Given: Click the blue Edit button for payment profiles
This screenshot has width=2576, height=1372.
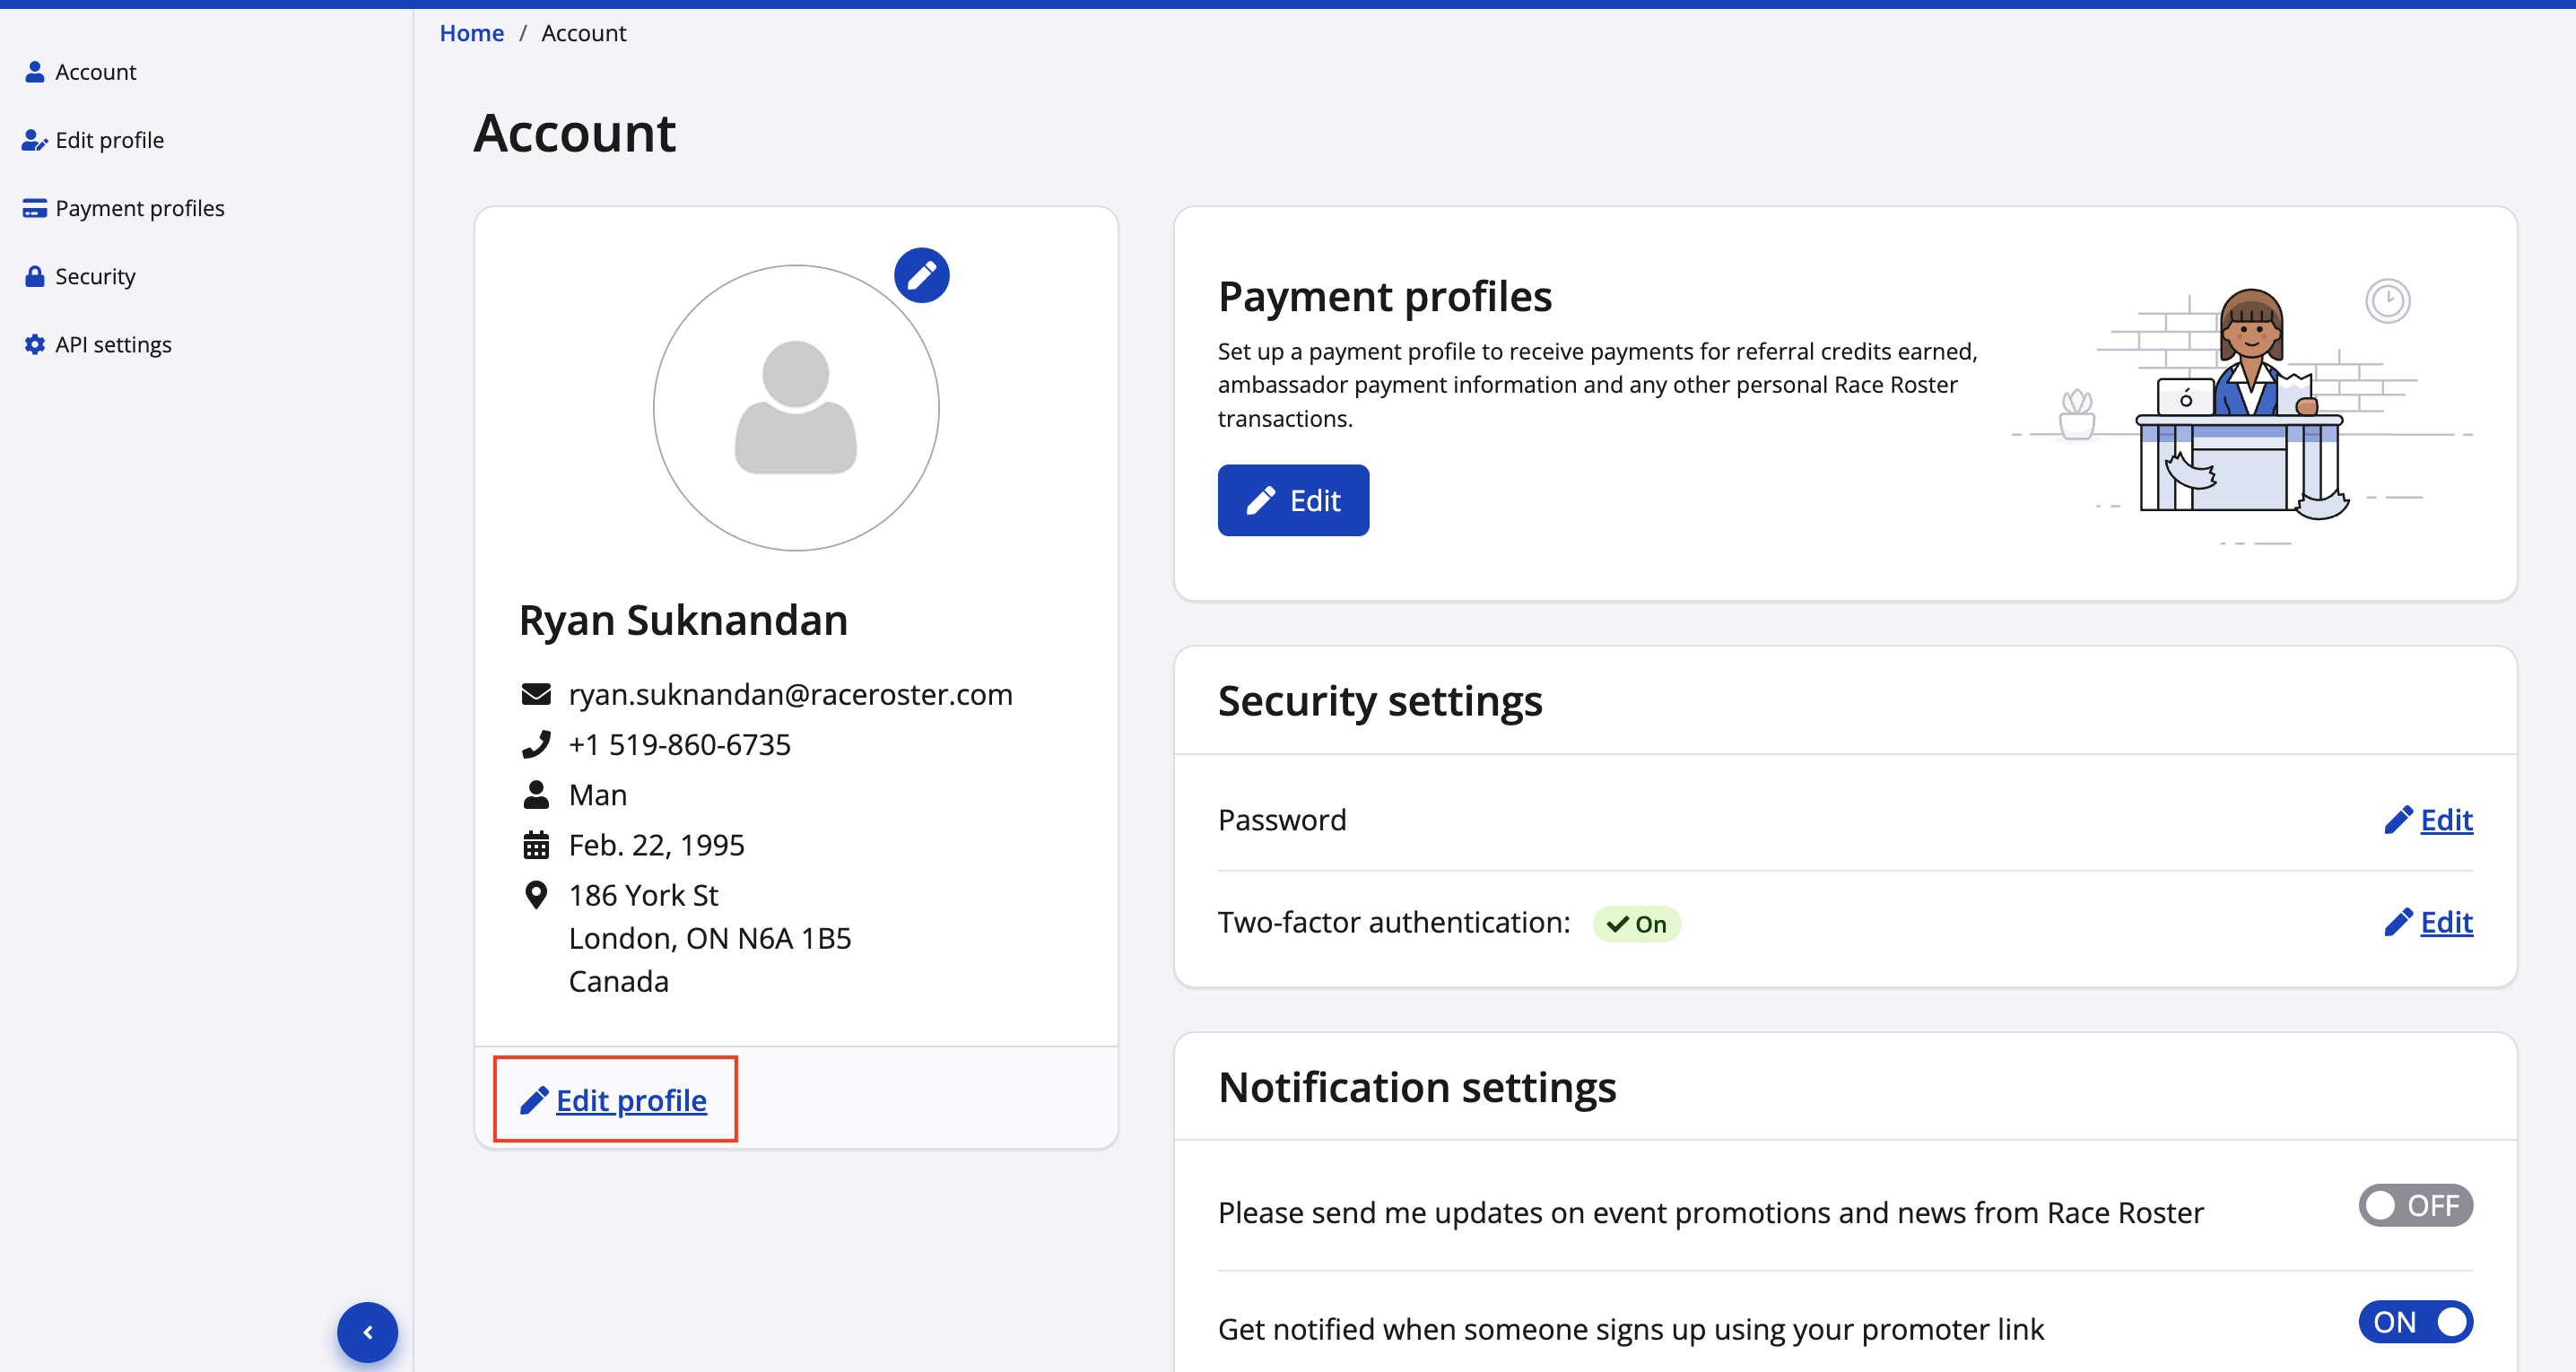Looking at the screenshot, I should click(x=1292, y=500).
